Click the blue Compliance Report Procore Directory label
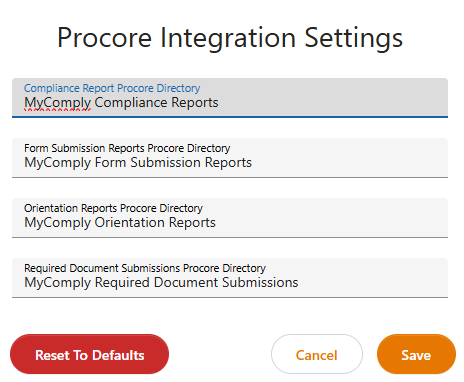 pos(112,88)
